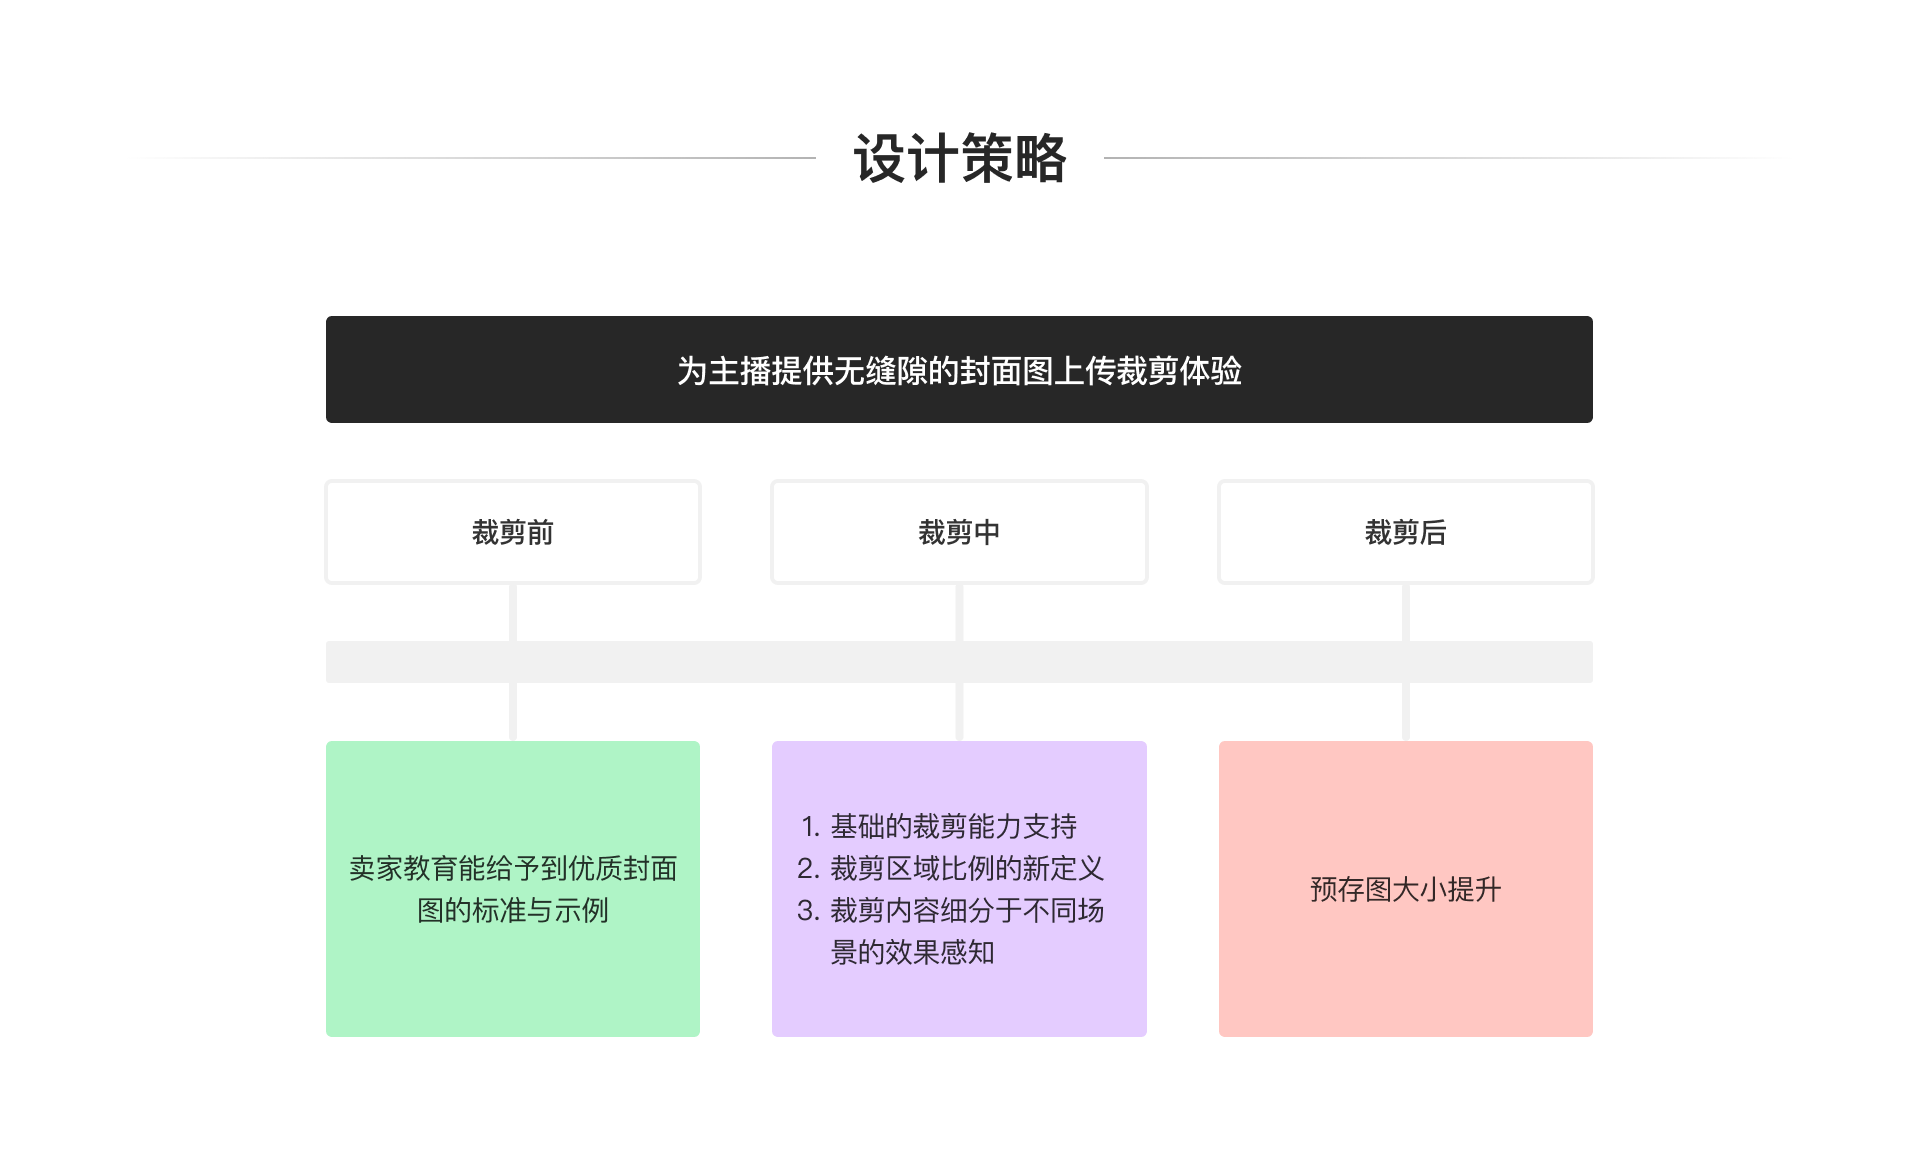The image size is (1920, 1157).
Task: Click the connector line just above pink card
Action: tap(1405, 712)
